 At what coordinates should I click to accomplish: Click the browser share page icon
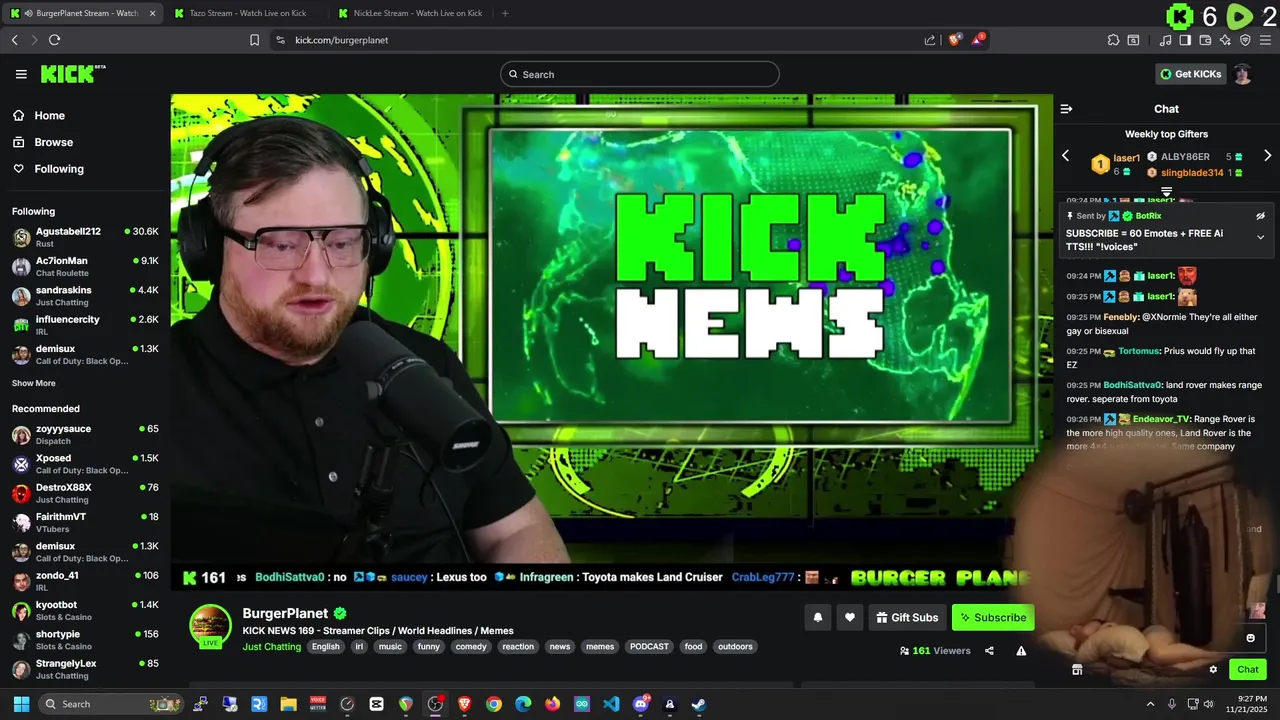click(x=930, y=40)
